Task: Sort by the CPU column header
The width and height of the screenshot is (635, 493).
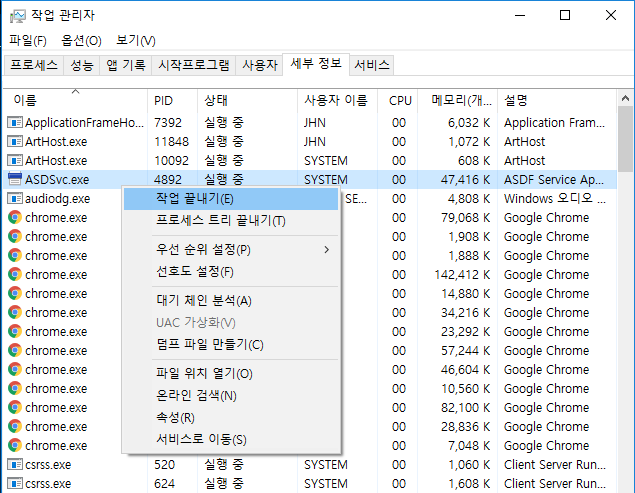Action: (397, 100)
